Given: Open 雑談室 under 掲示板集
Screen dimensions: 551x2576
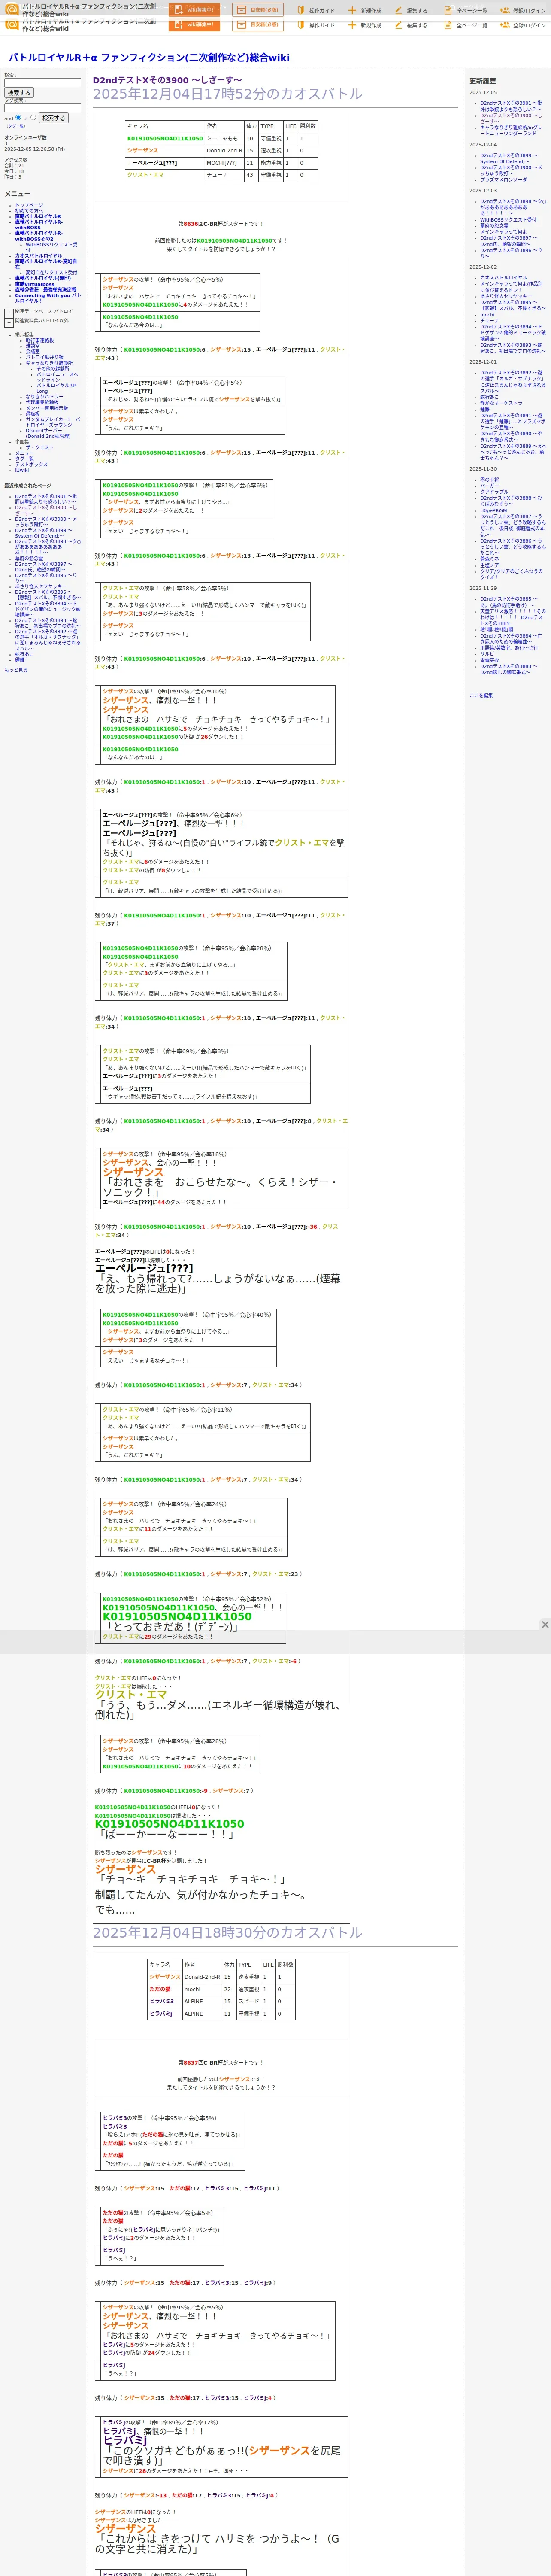Looking at the screenshot, I should coord(33,346).
